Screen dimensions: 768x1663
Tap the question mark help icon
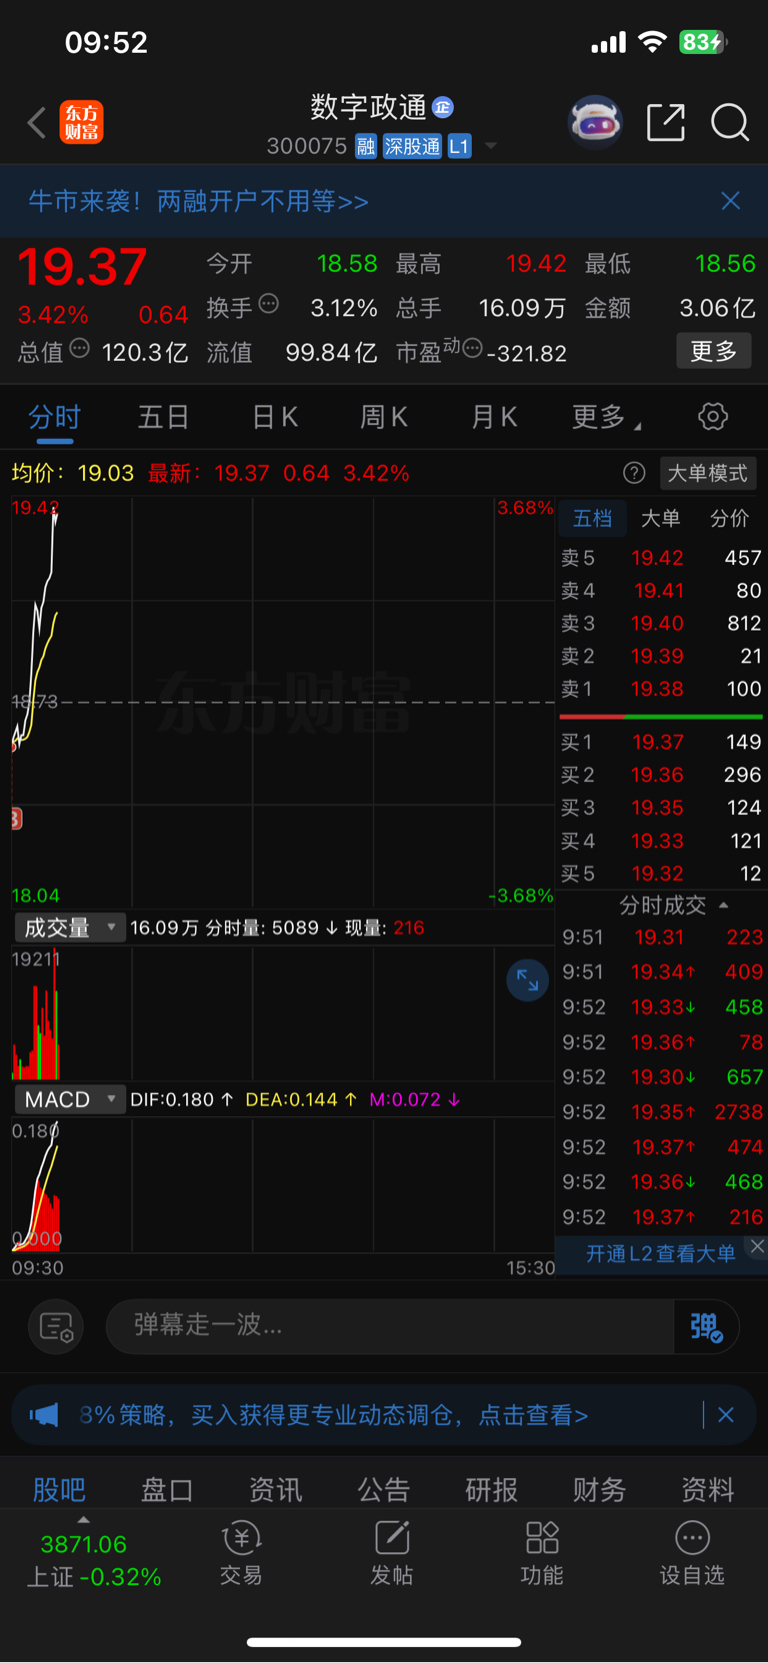[x=634, y=473]
